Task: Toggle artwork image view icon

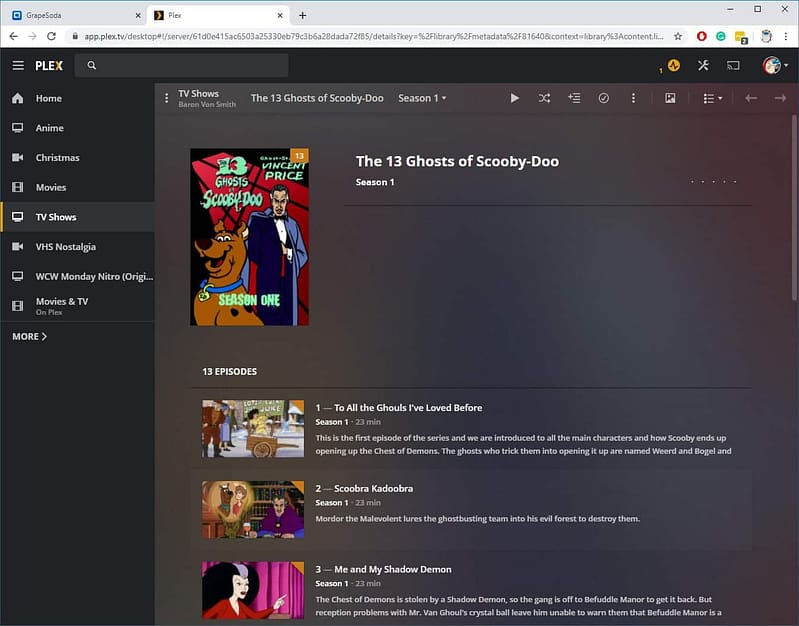Action: pos(670,98)
